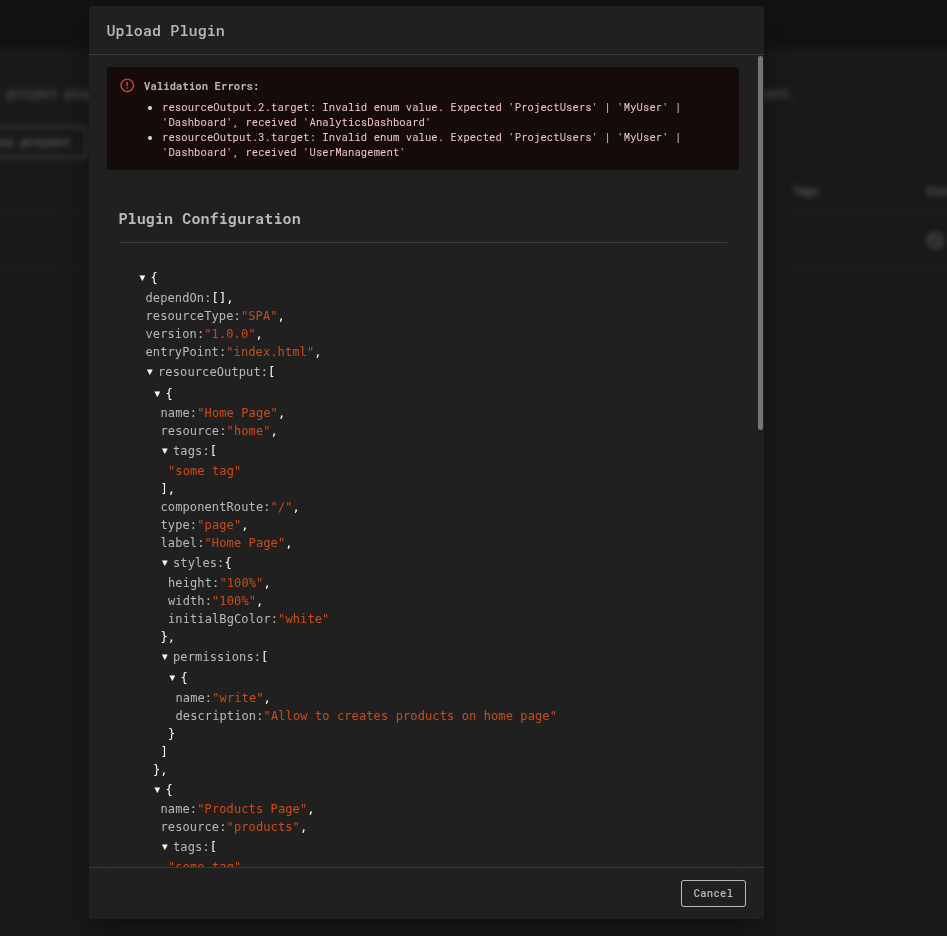
Task: Select the version value 1.0.0
Action: click(229, 333)
